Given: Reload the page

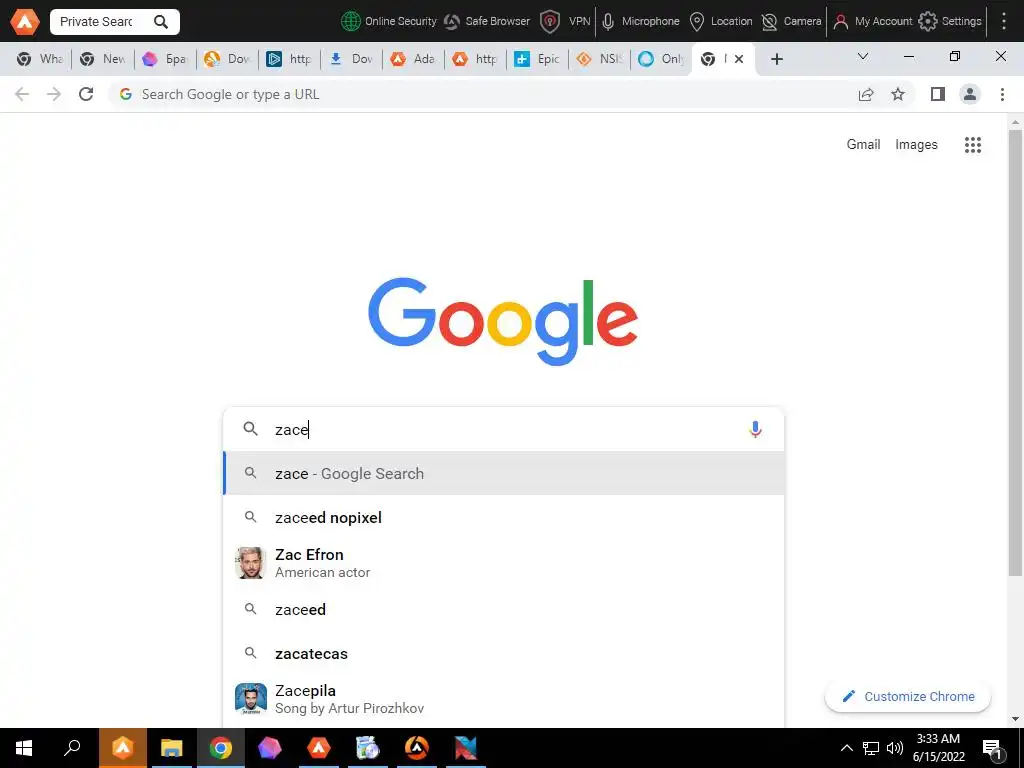Looking at the screenshot, I should tap(86, 94).
